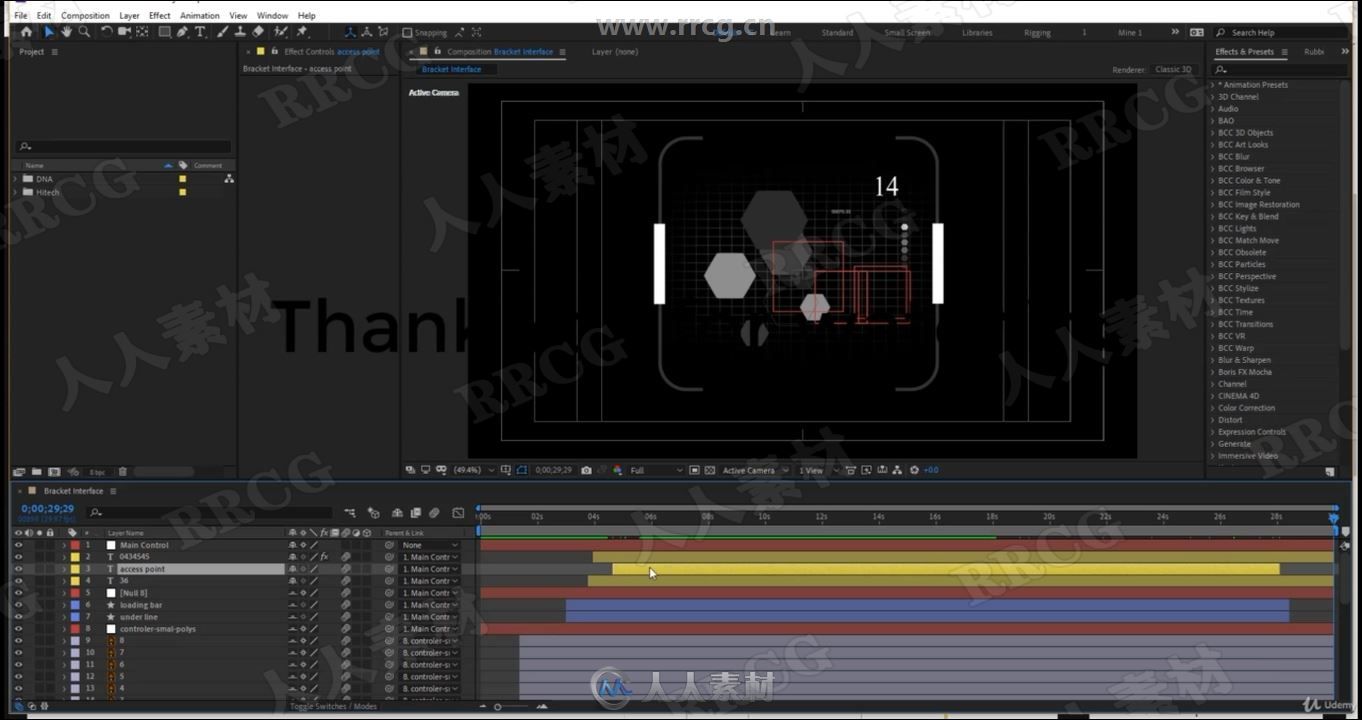1362x720 pixels.
Task: Open the resolution Full dropdown
Action: [x=656, y=470]
